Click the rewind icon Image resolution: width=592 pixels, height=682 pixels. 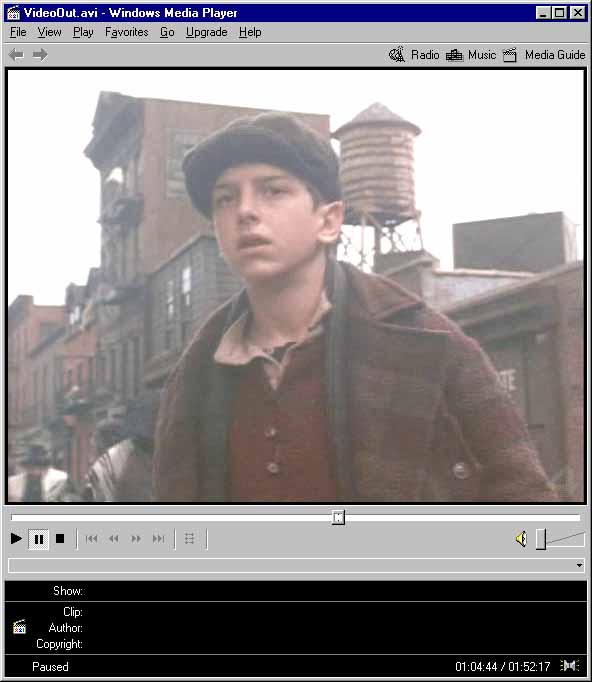point(114,539)
